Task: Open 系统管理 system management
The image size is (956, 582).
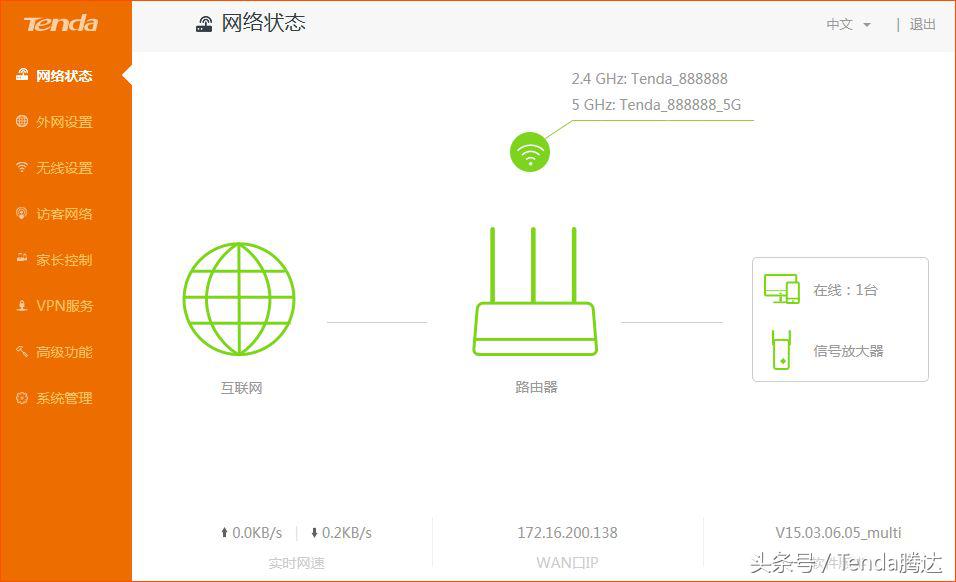Action: 22,397
